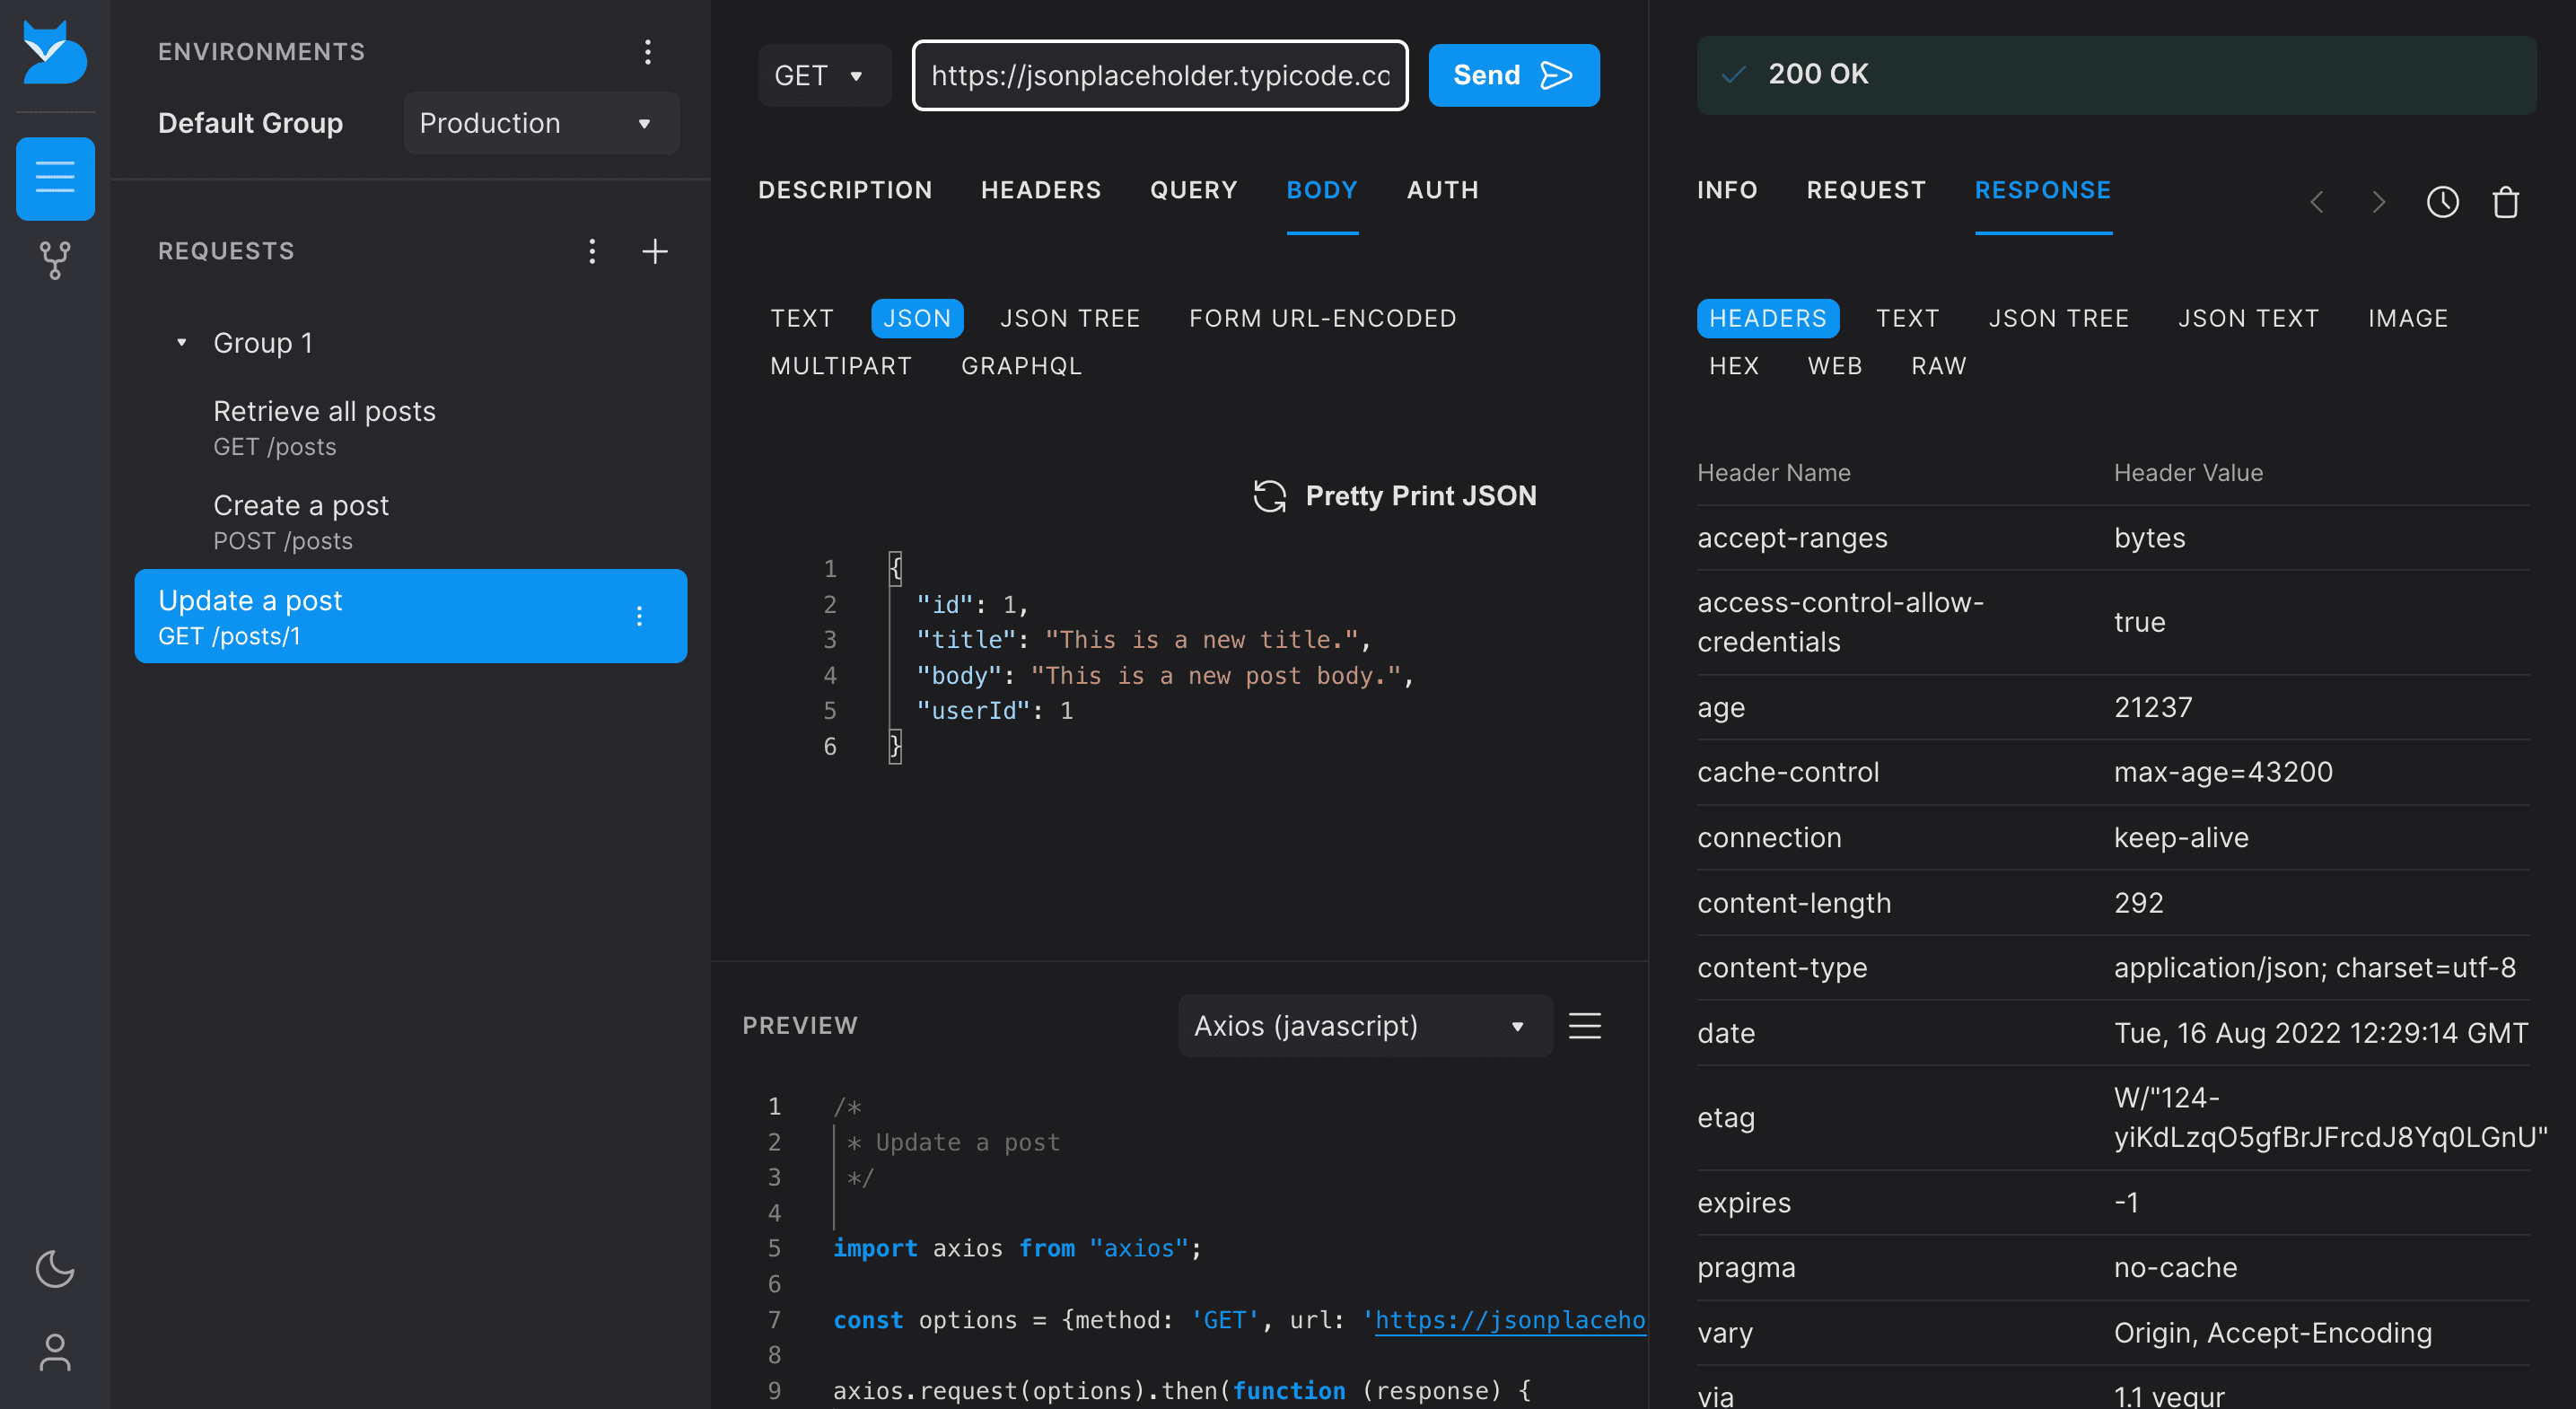Show response JSON Text view
Screen dimensions: 2576x1409
click(2248, 318)
